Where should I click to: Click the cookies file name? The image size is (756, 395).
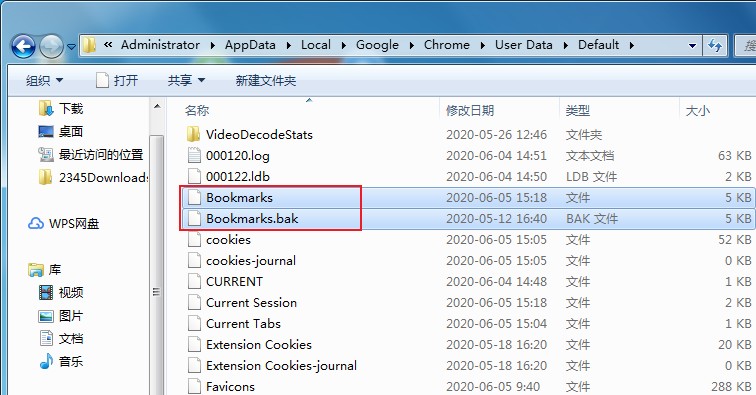[229, 239]
